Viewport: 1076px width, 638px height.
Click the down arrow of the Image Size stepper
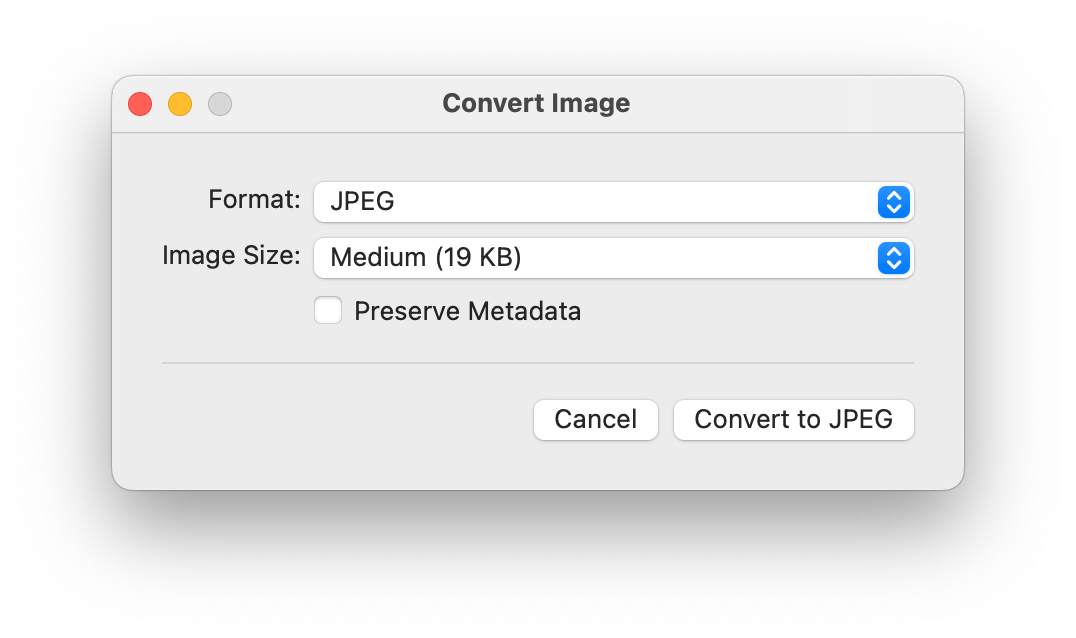(x=893, y=264)
